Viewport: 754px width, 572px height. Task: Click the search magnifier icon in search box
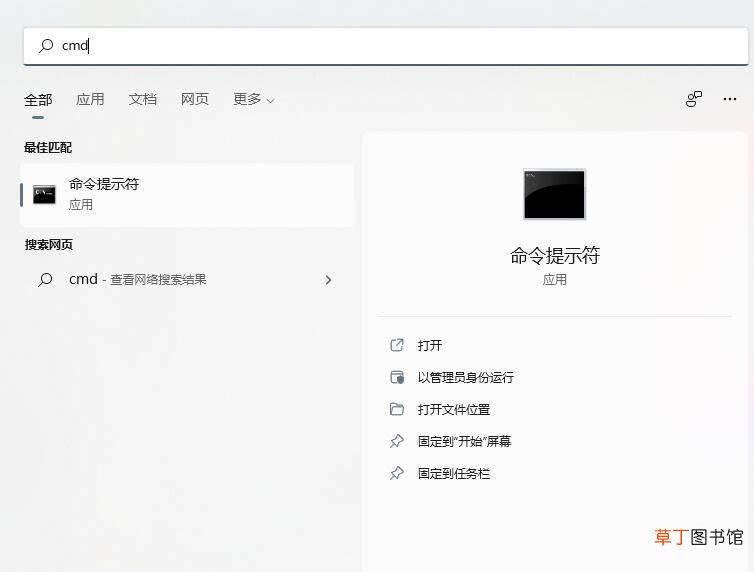click(x=46, y=46)
